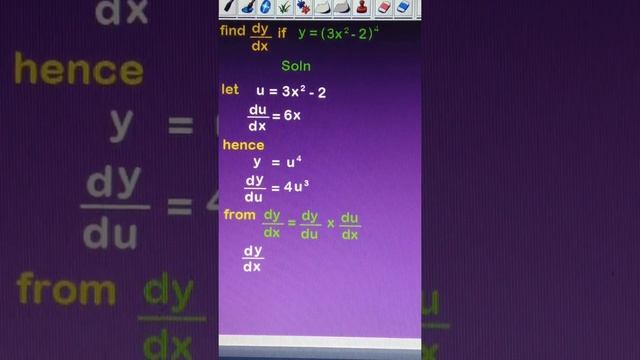Click the green 'Soln' heading
This screenshot has width=640, height=360.
click(x=296, y=66)
